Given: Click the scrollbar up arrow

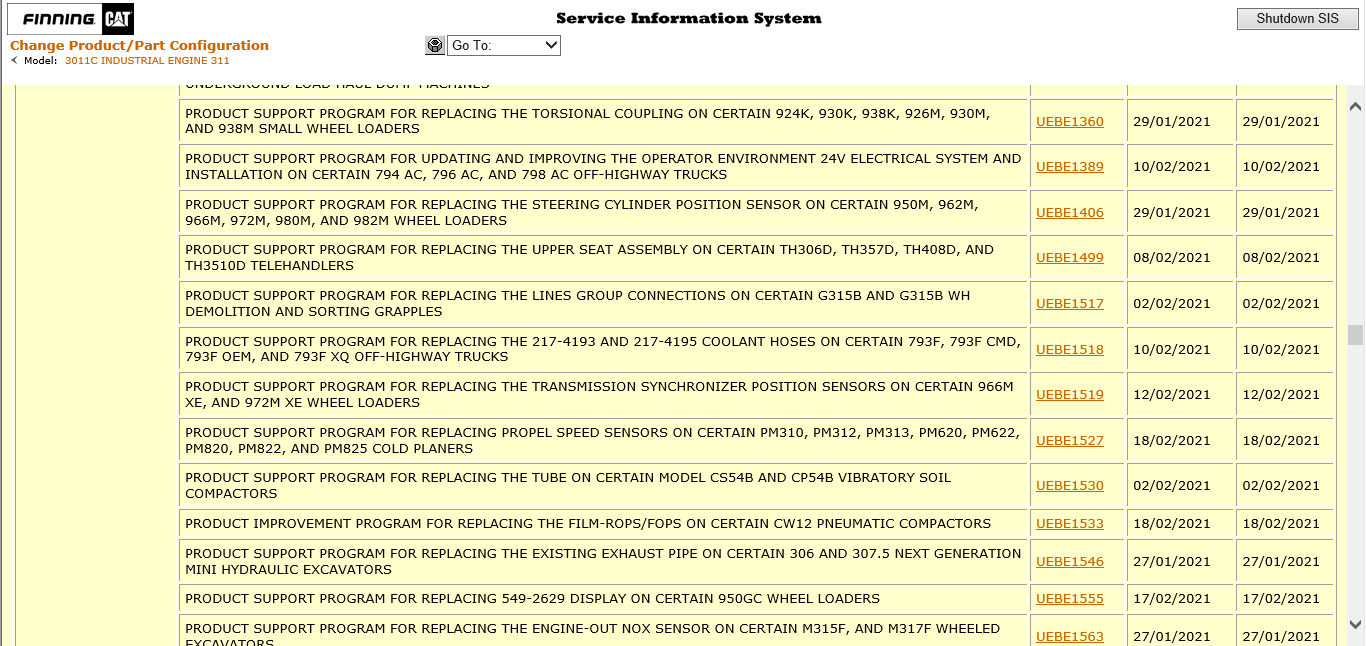Looking at the screenshot, I should pos(1355,105).
